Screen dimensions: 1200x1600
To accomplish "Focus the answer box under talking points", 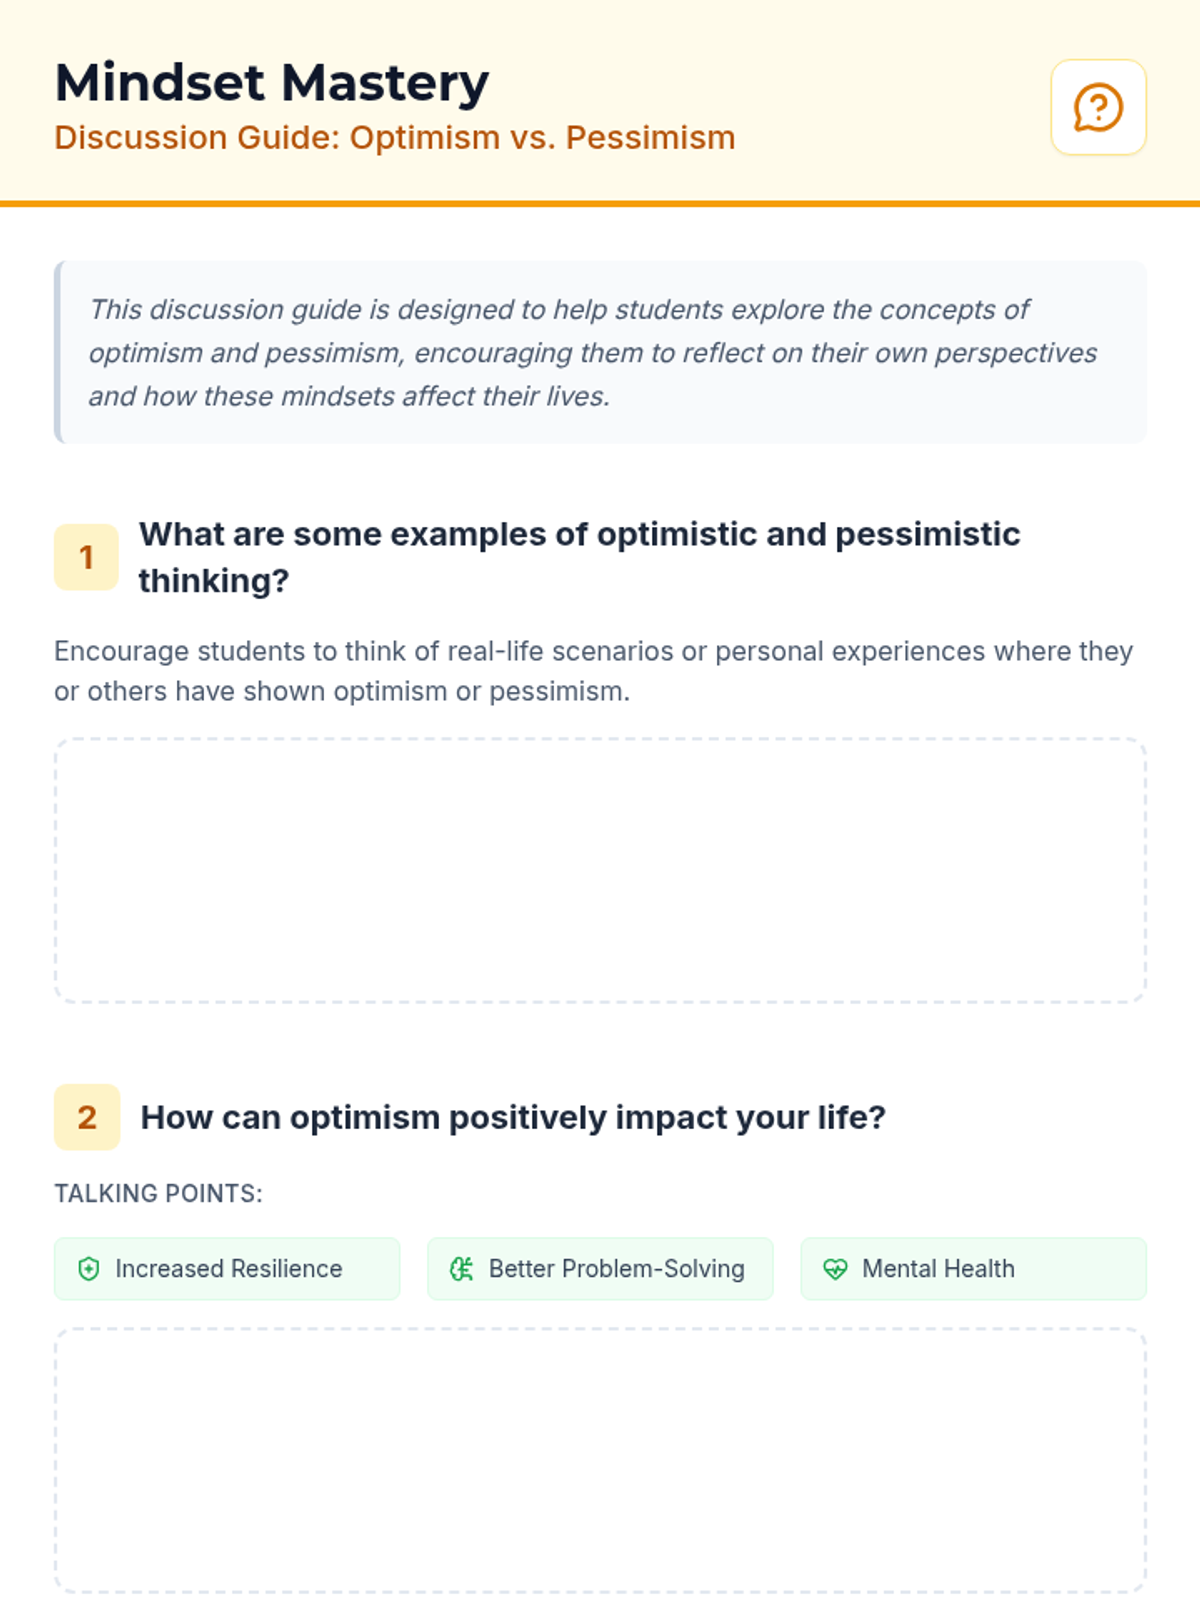I will click(600, 1460).
